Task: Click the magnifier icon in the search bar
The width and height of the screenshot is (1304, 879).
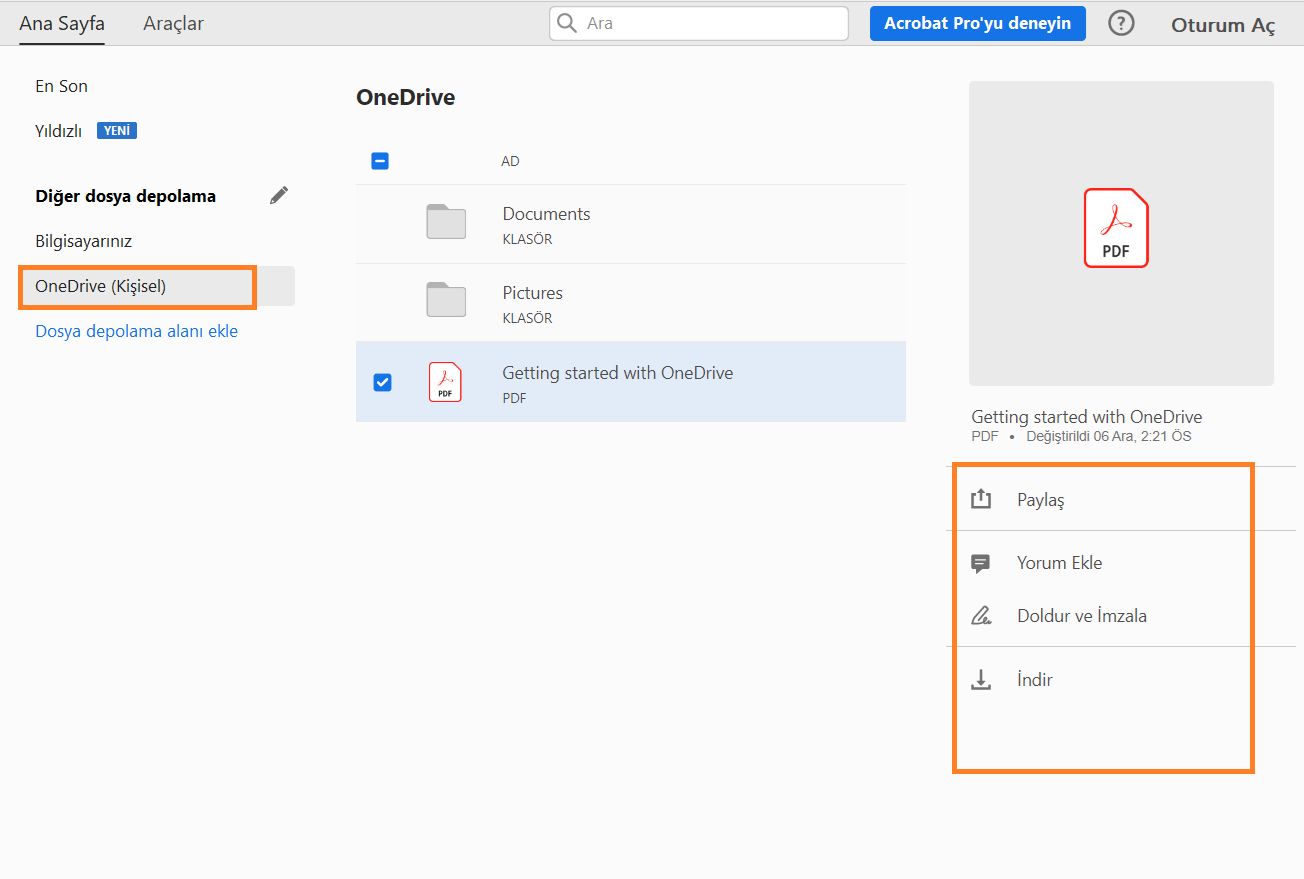Action: click(566, 22)
